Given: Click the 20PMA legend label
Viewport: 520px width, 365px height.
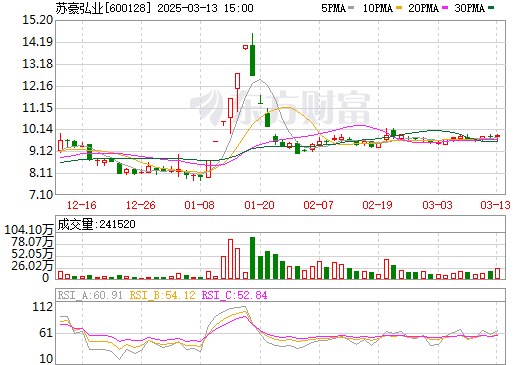Looking at the screenshot, I should coord(423,8).
